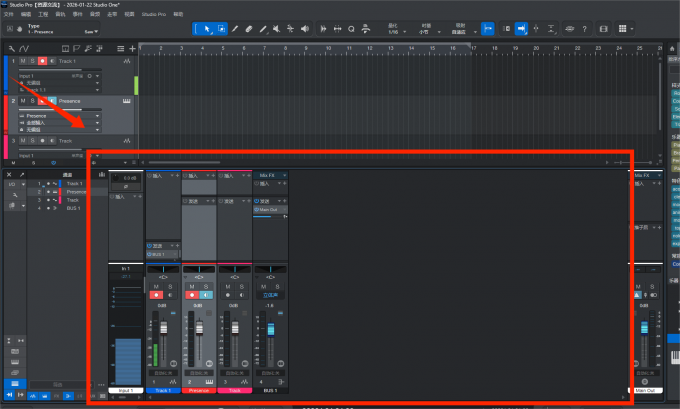Viewport: 680px width, 409px height.
Task: Click Main Out send on BUS 1 channel
Action: tap(270, 209)
